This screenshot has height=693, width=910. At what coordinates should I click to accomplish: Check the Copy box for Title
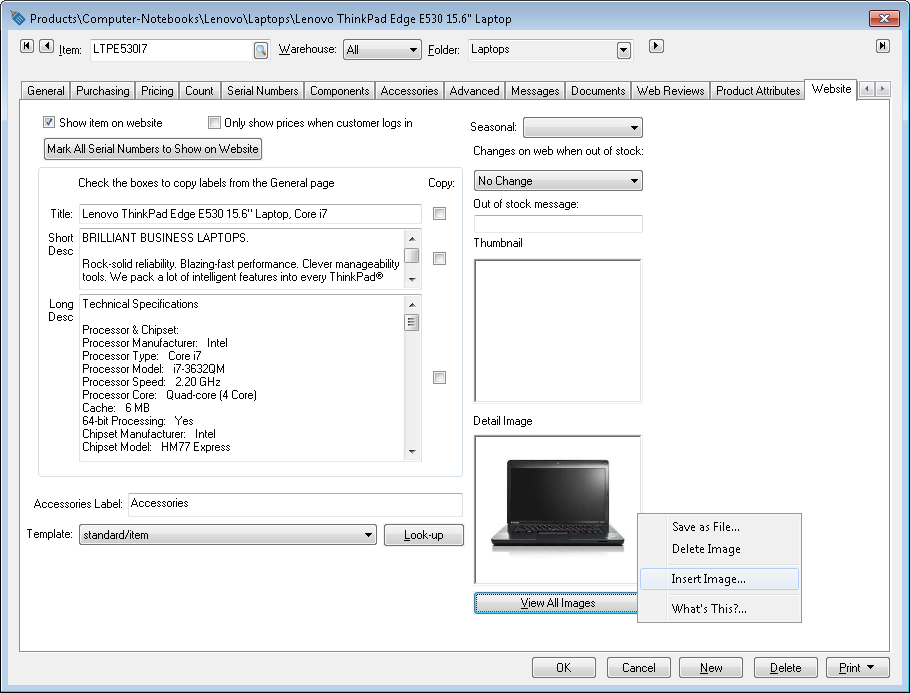439,214
